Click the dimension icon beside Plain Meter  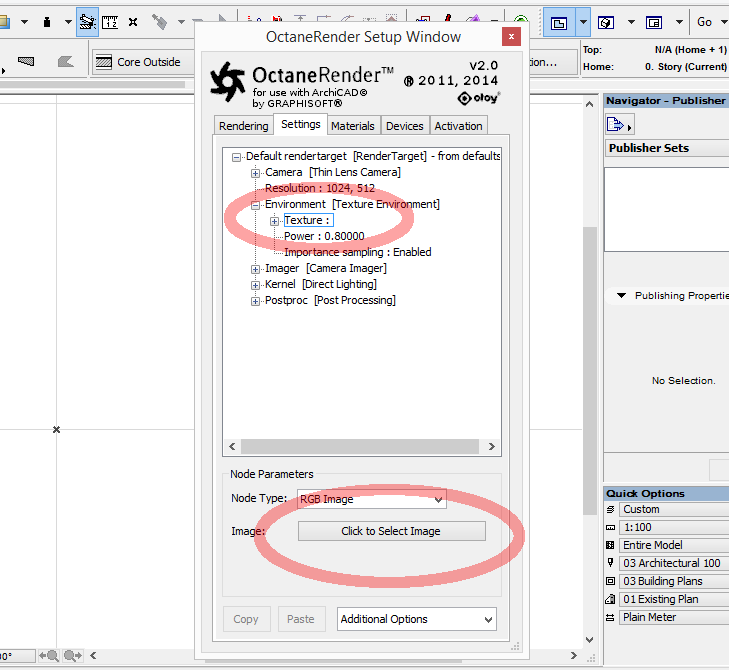point(610,617)
